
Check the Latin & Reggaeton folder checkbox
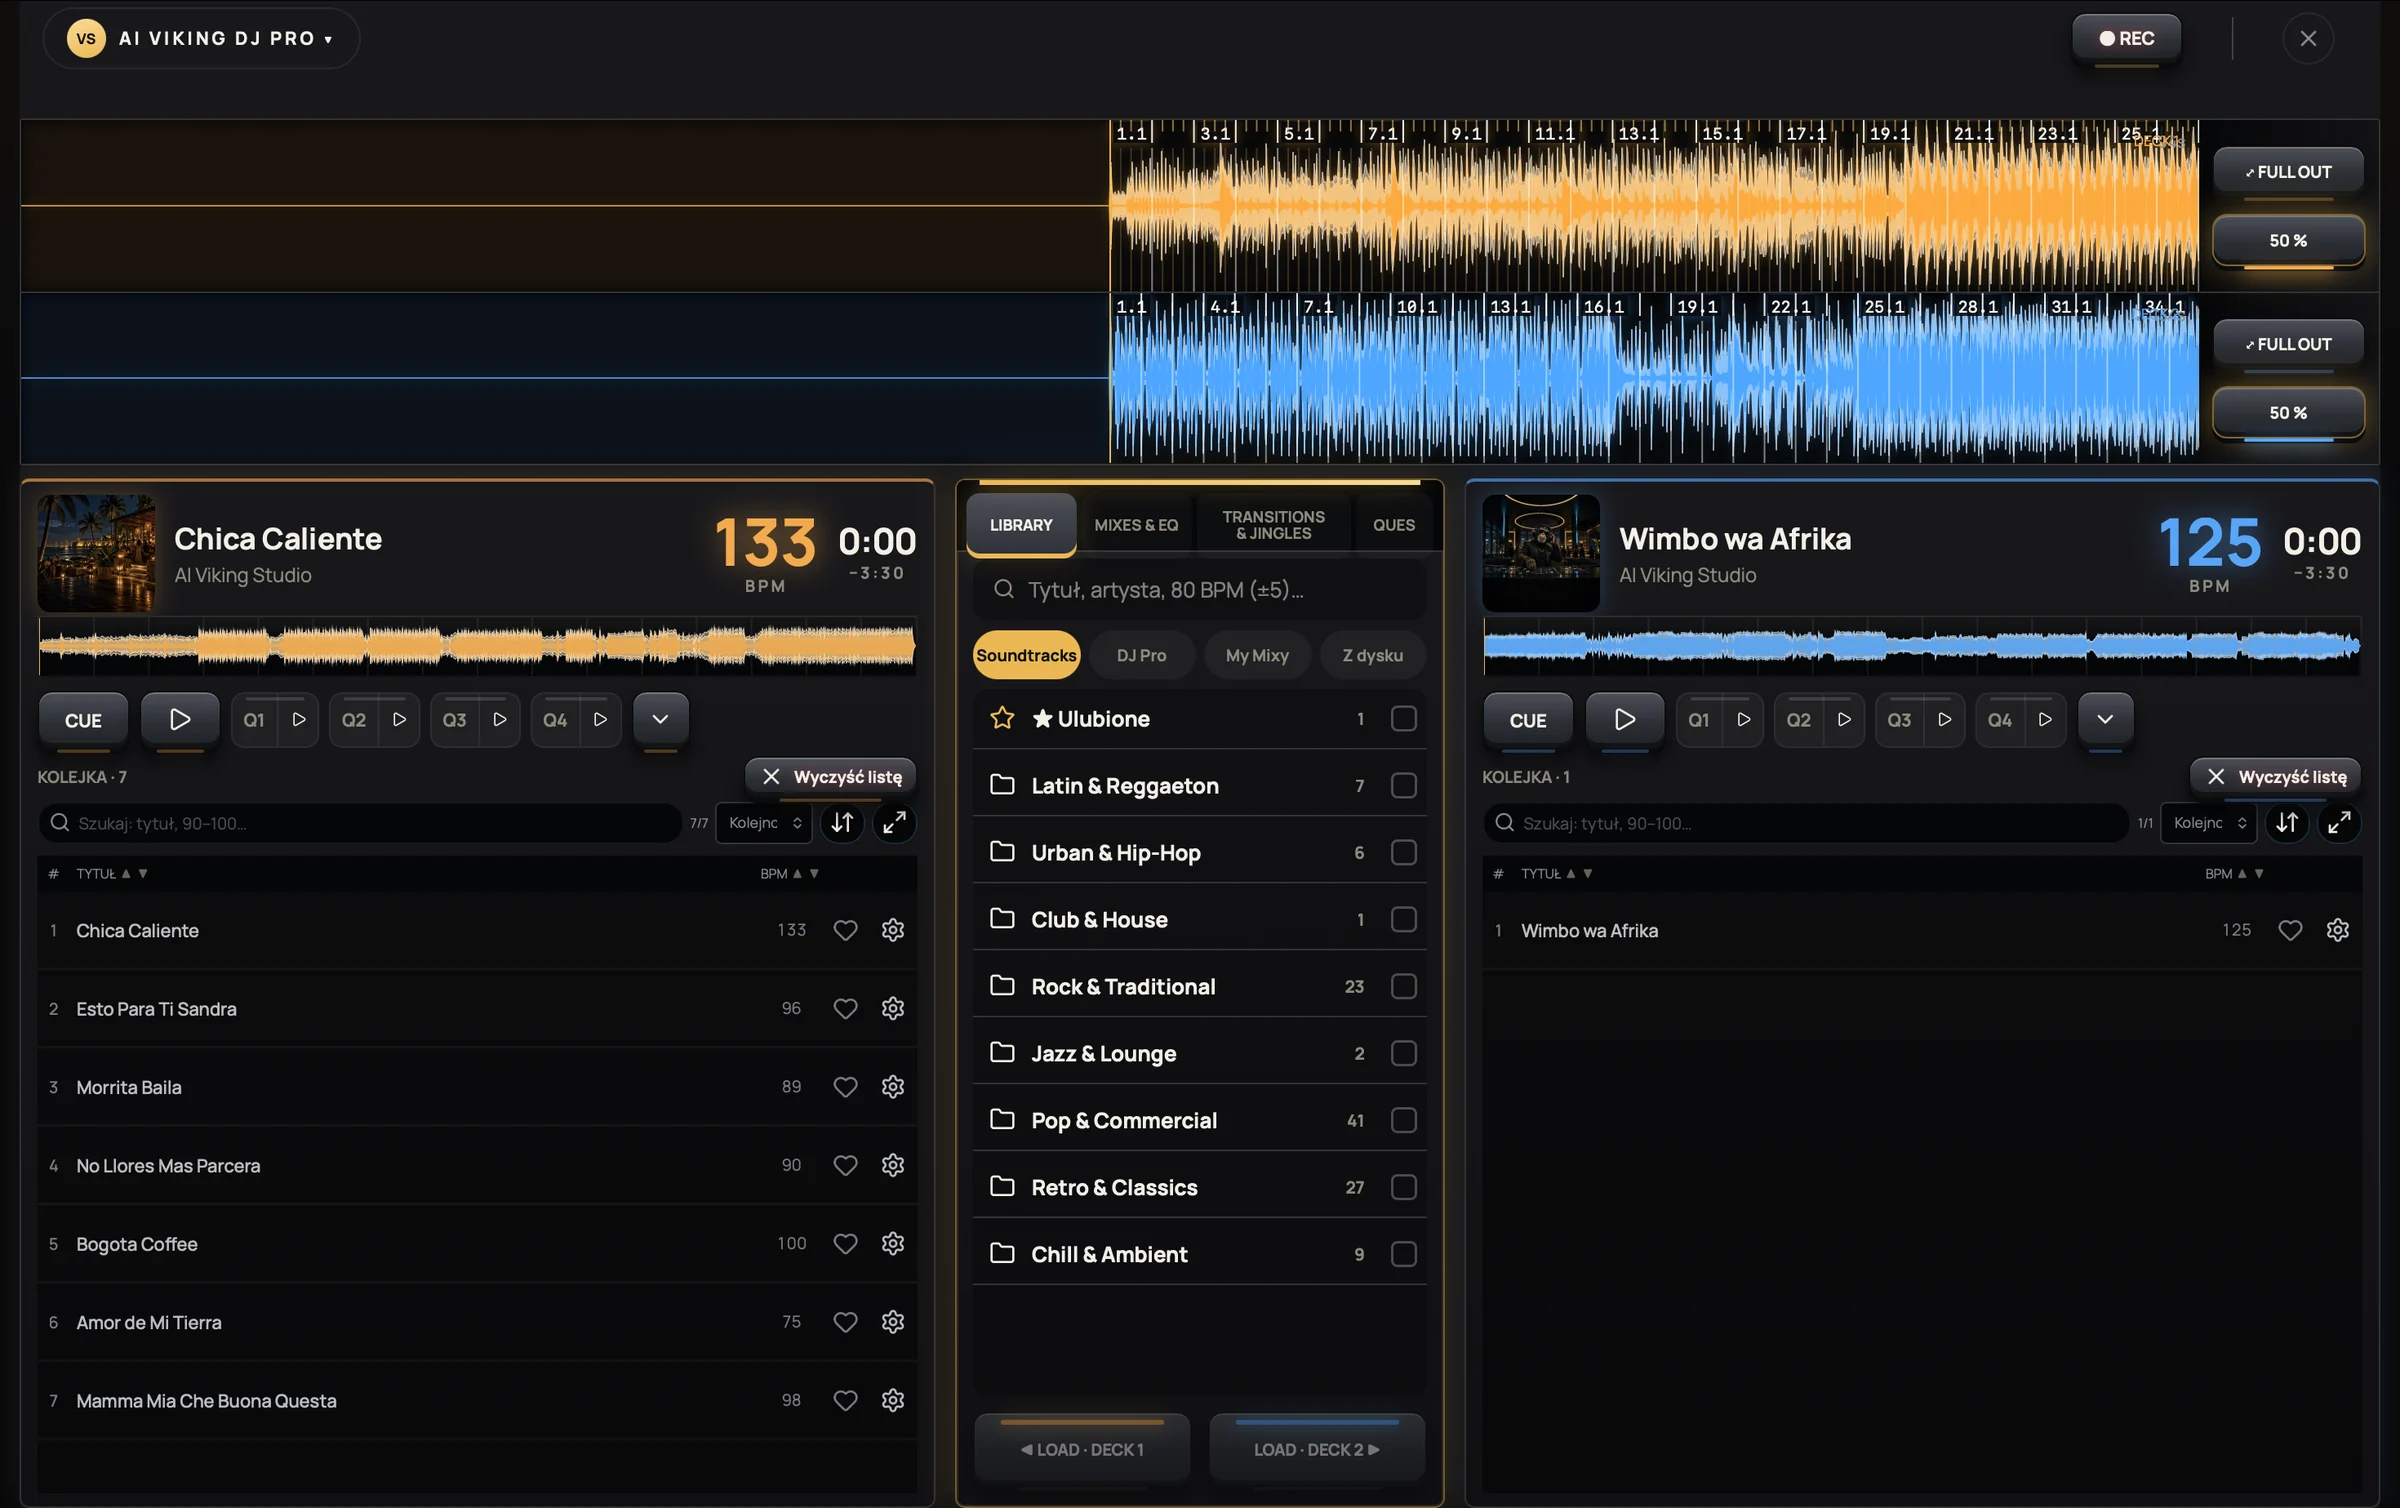click(x=1403, y=785)
